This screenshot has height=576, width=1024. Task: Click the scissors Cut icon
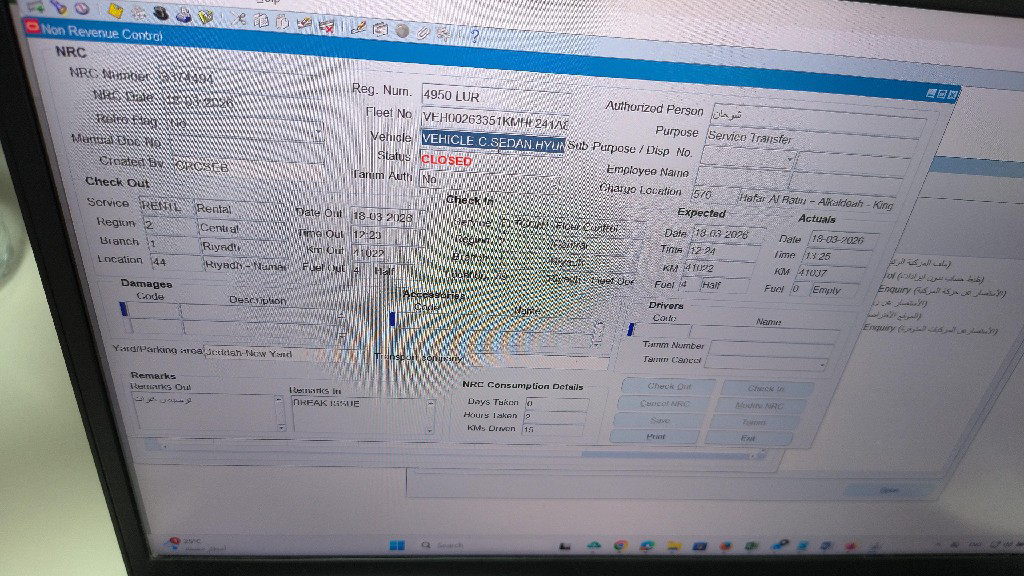tap(240, 18)
